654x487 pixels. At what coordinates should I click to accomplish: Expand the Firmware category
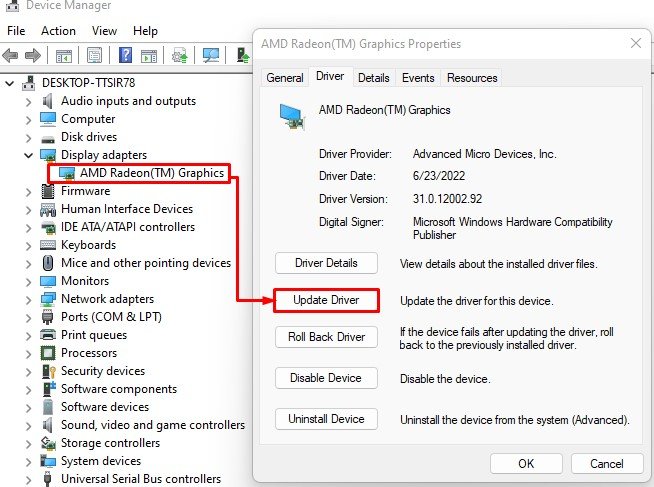pos(28,191)
